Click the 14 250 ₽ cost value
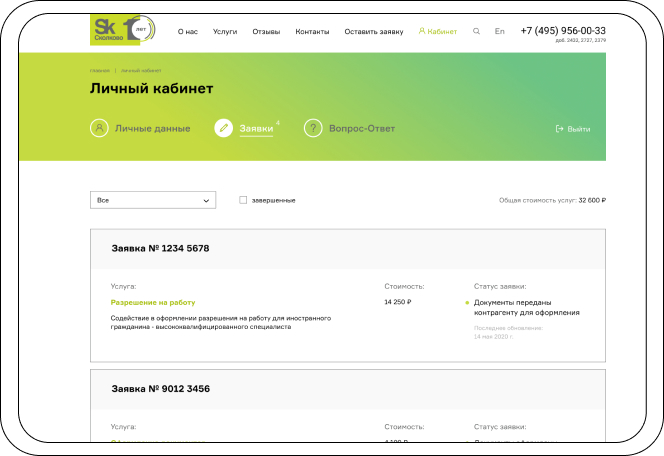 (x=398, y=302)
